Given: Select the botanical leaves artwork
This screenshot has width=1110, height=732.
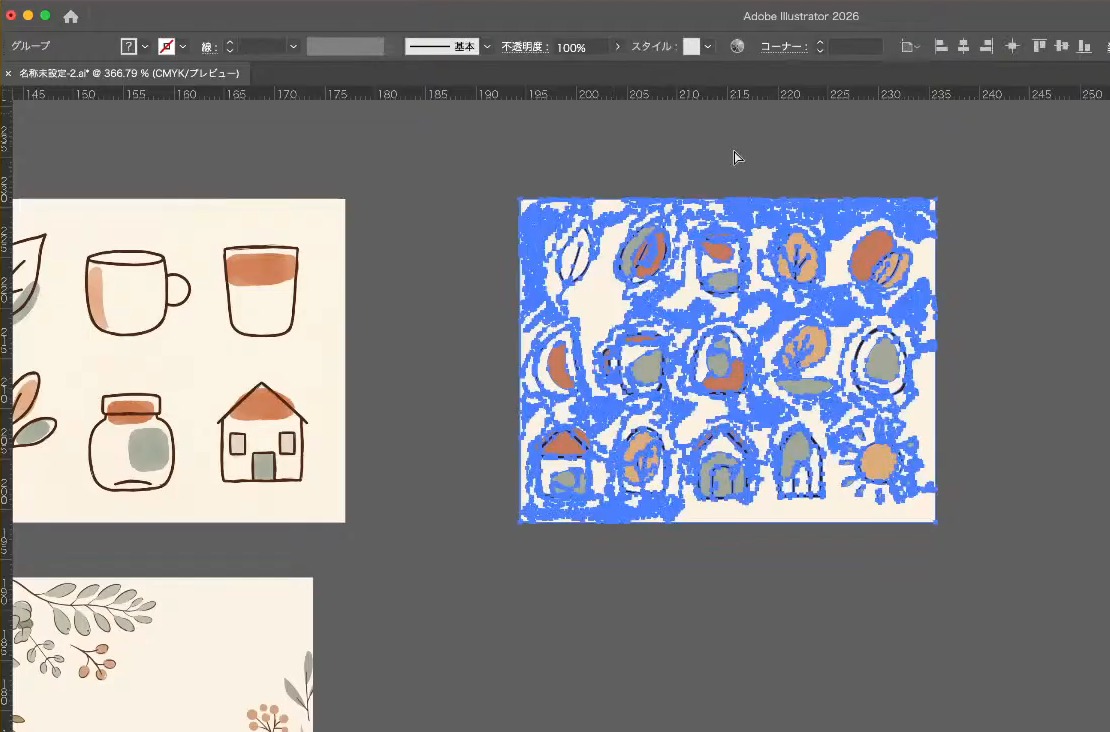Looking at the screenshot, I should coord(163,655).
